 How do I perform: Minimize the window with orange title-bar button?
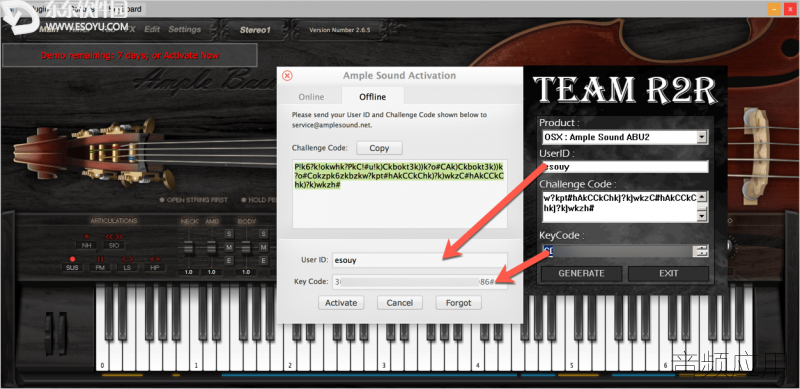pos(775,9)
